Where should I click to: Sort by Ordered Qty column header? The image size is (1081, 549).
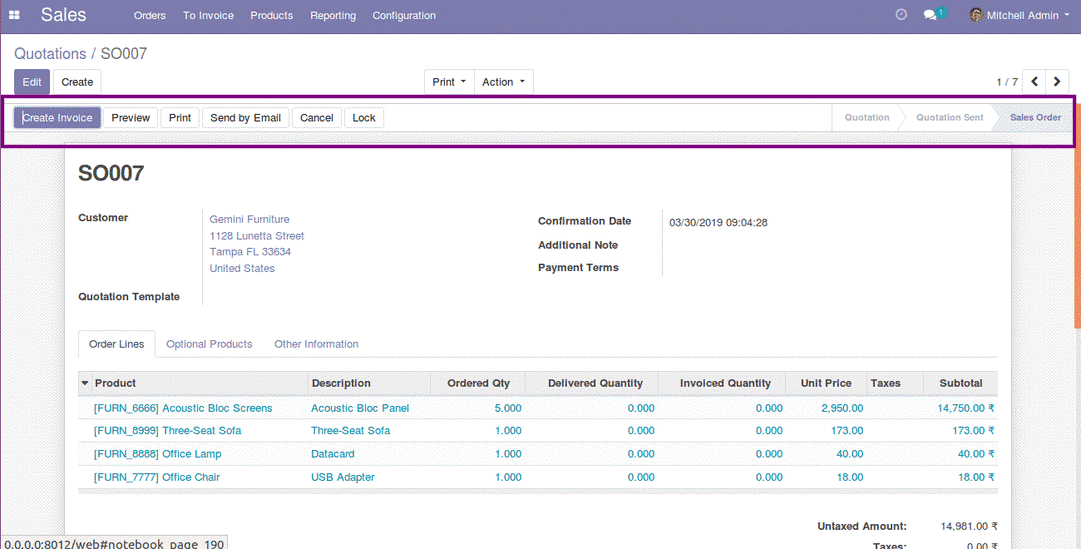(x=478, y=383)
